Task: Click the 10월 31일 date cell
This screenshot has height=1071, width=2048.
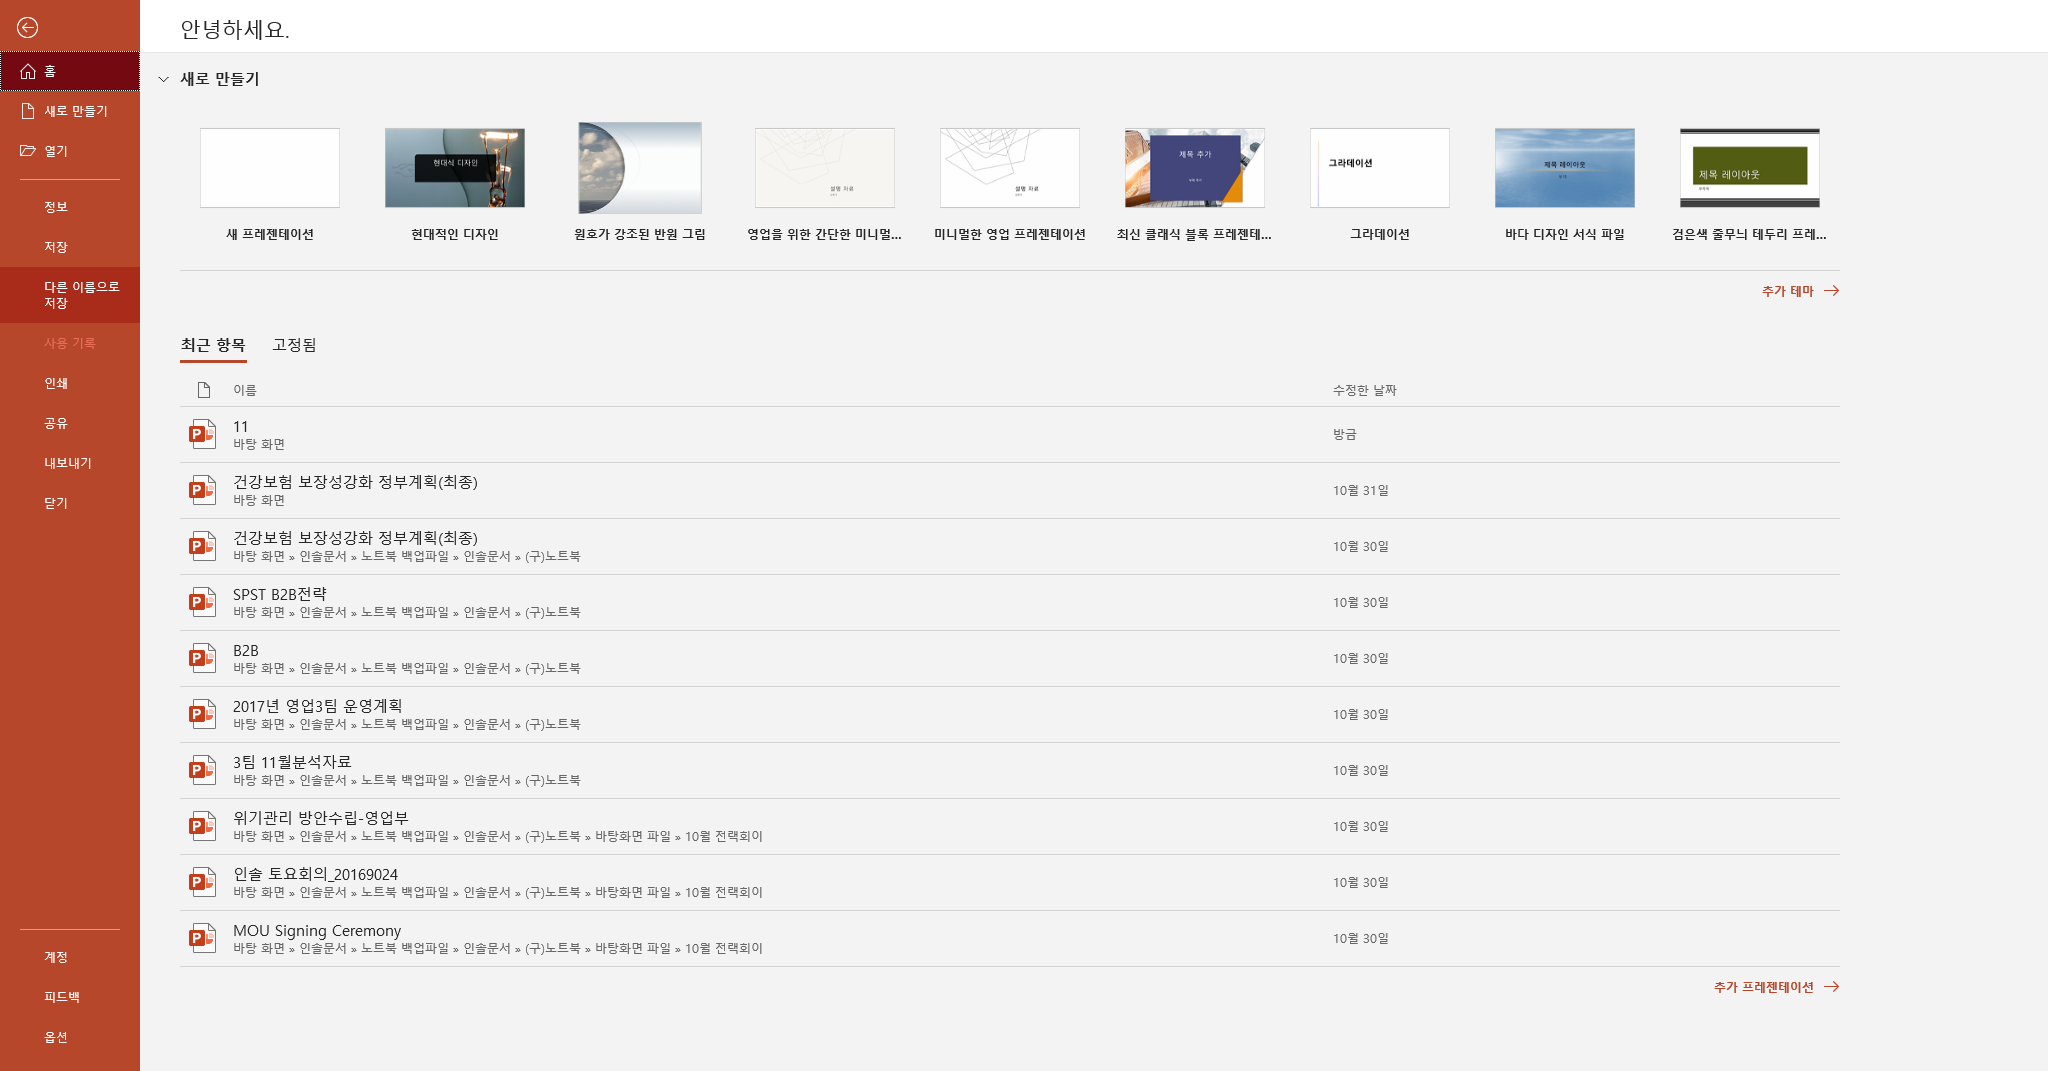Action: (x=1361, y=490)
